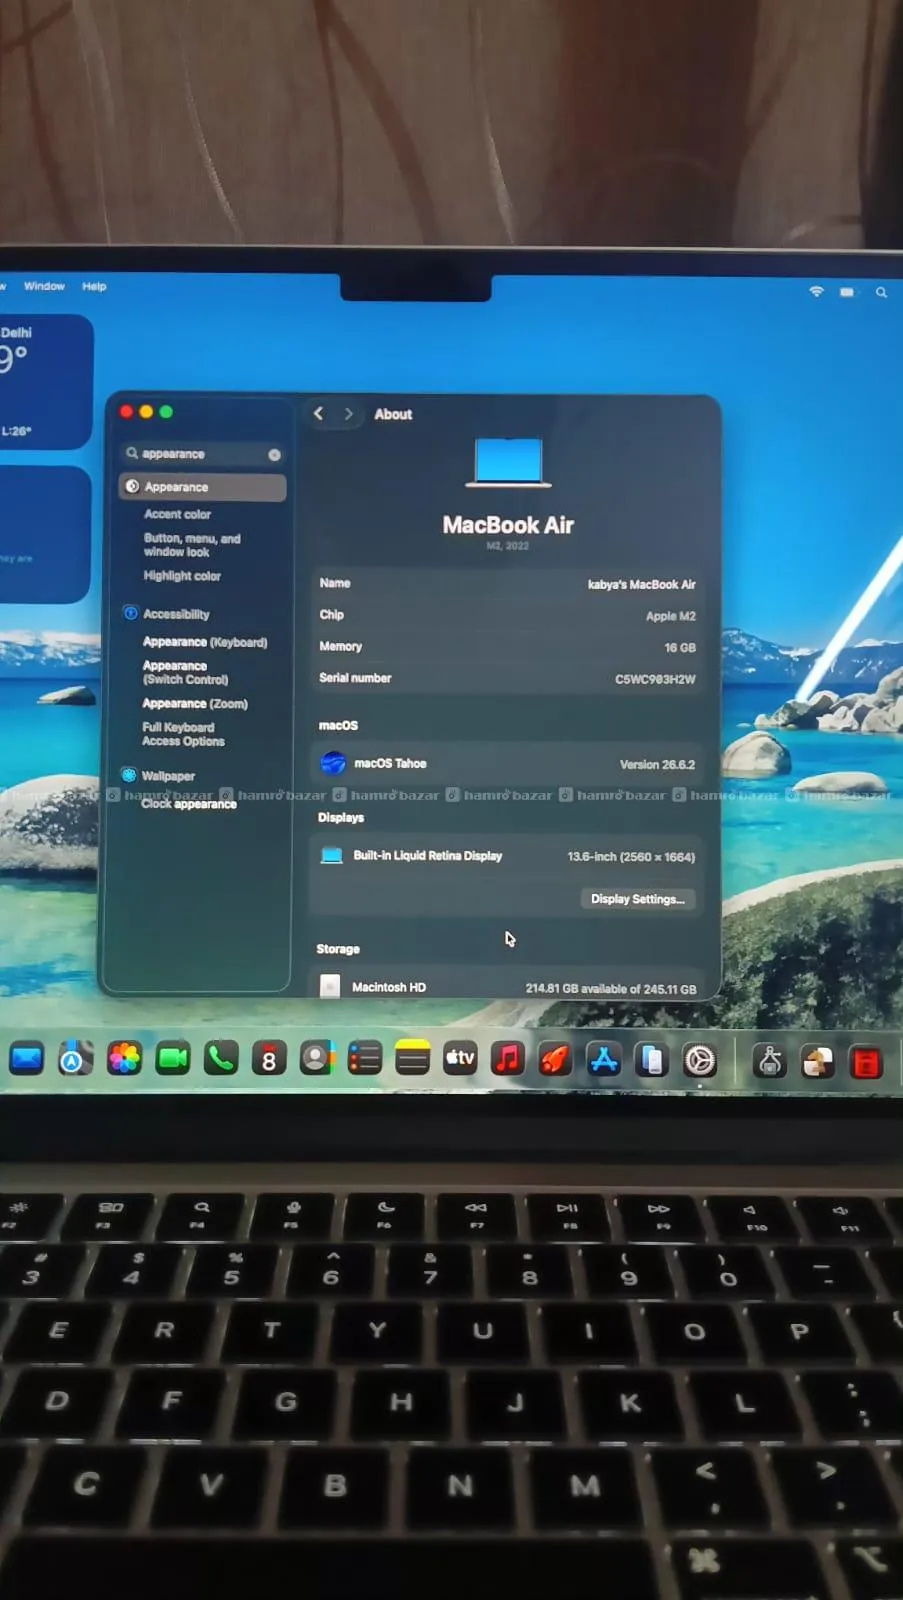This screenshot has height=1600, width=903.
Task: Open the Help menu
Action: pyautogui.click(x=94, y=286)
